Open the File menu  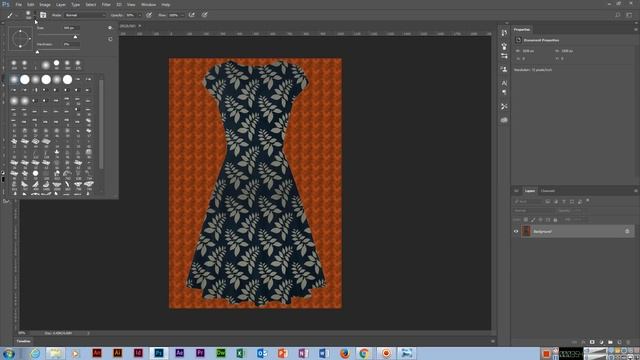point(18,4)
